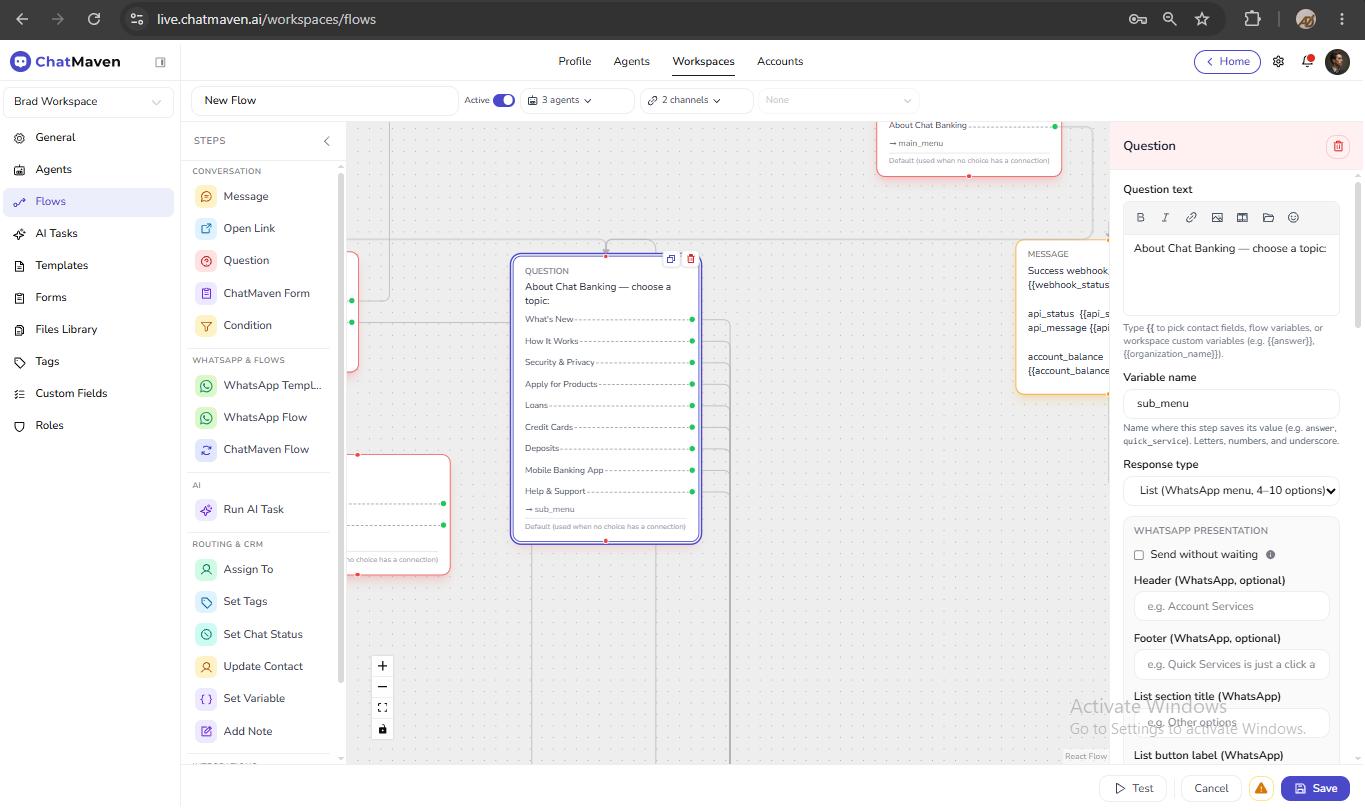Add a Question step from Steps panel
Image resolution: width=1365 pixels, height=811 pixels.
click(262, 261)
